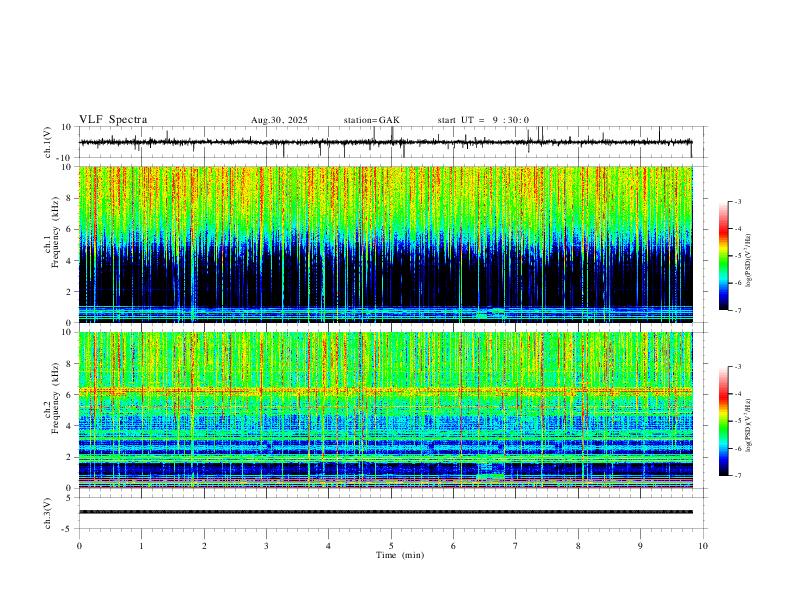The image size is (792, 612).
Task: Click the "ch.3(V)" axis label
Action: tap(48, 513)
